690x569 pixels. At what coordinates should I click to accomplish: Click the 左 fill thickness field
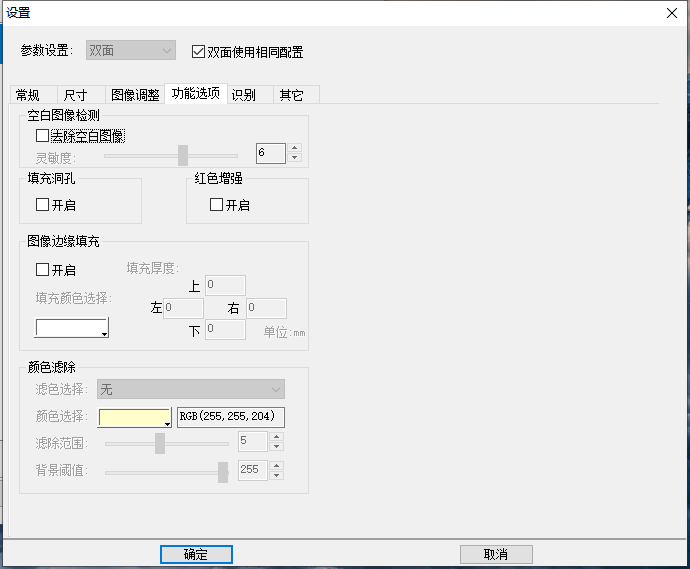pos(184,308)
